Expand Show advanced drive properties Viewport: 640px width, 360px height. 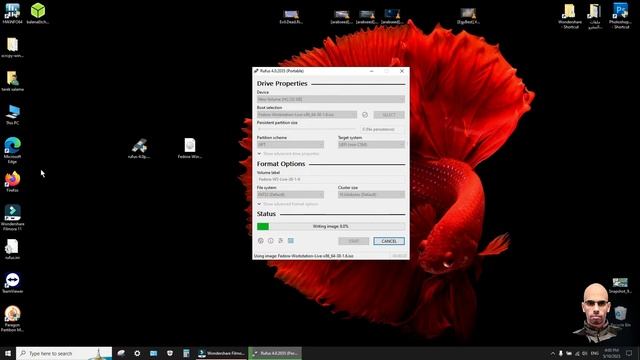[x=288, y=154]
